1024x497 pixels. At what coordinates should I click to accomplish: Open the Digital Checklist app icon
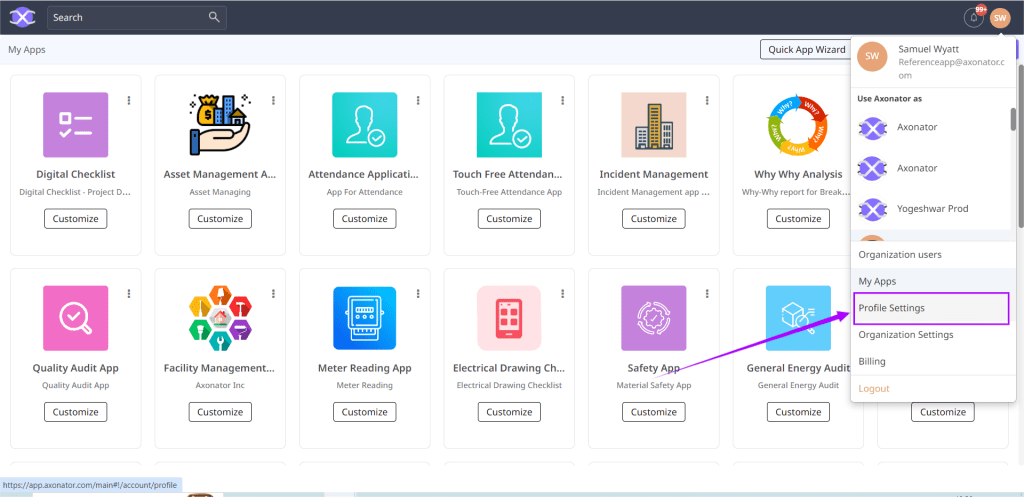75,125
